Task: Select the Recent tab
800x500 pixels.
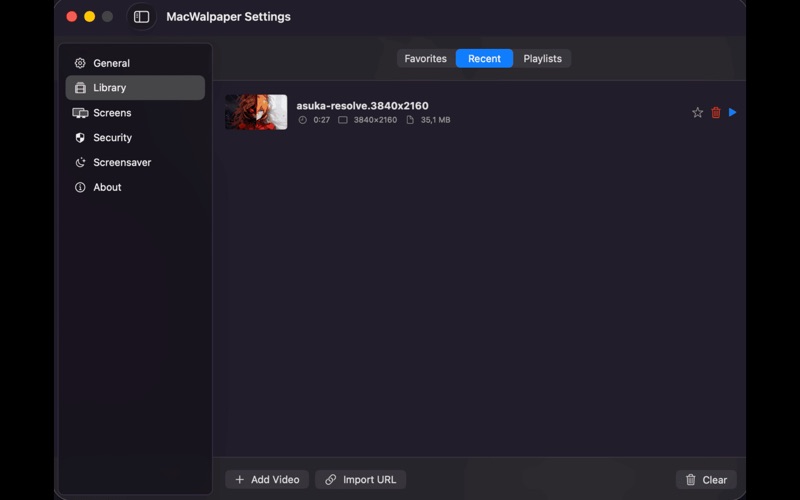Action: pyautogui.click(x=484, y=59)
